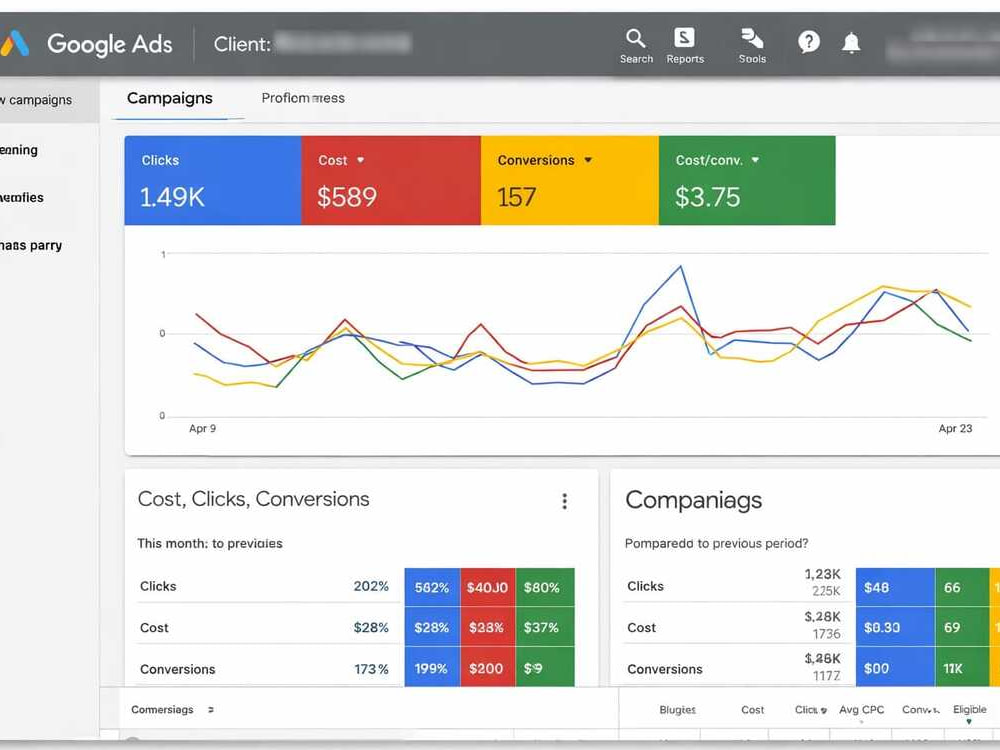1000x750 pixels.
Task: Click the '1,23K' Clicks value in Companiags
Action: coord(823,574)
